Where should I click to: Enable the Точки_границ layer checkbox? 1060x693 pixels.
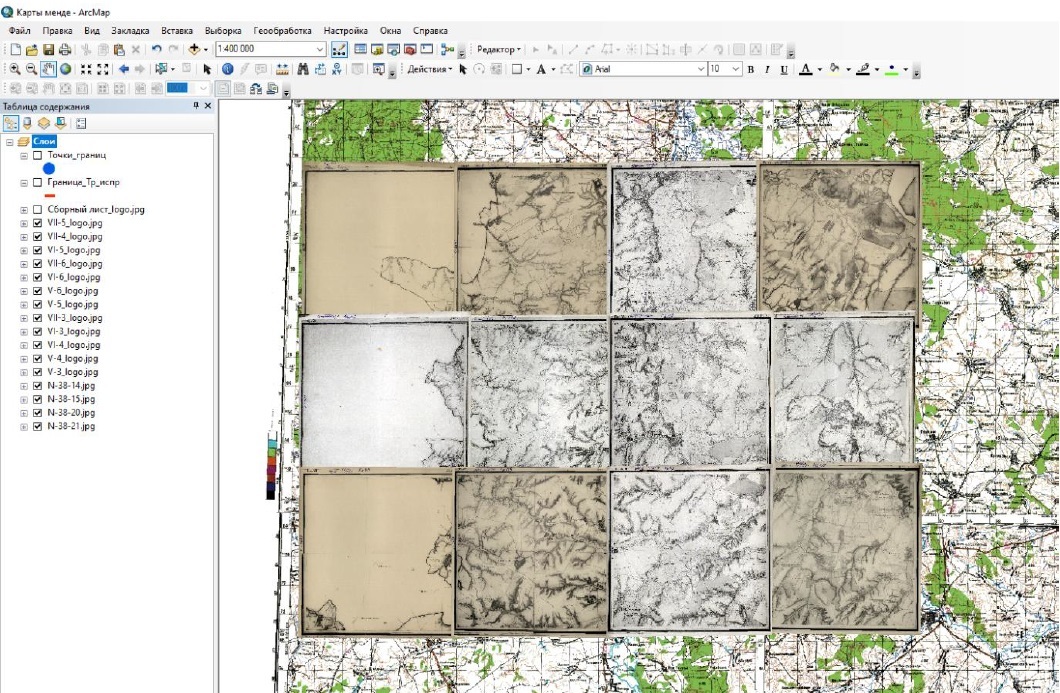[37, 156]
